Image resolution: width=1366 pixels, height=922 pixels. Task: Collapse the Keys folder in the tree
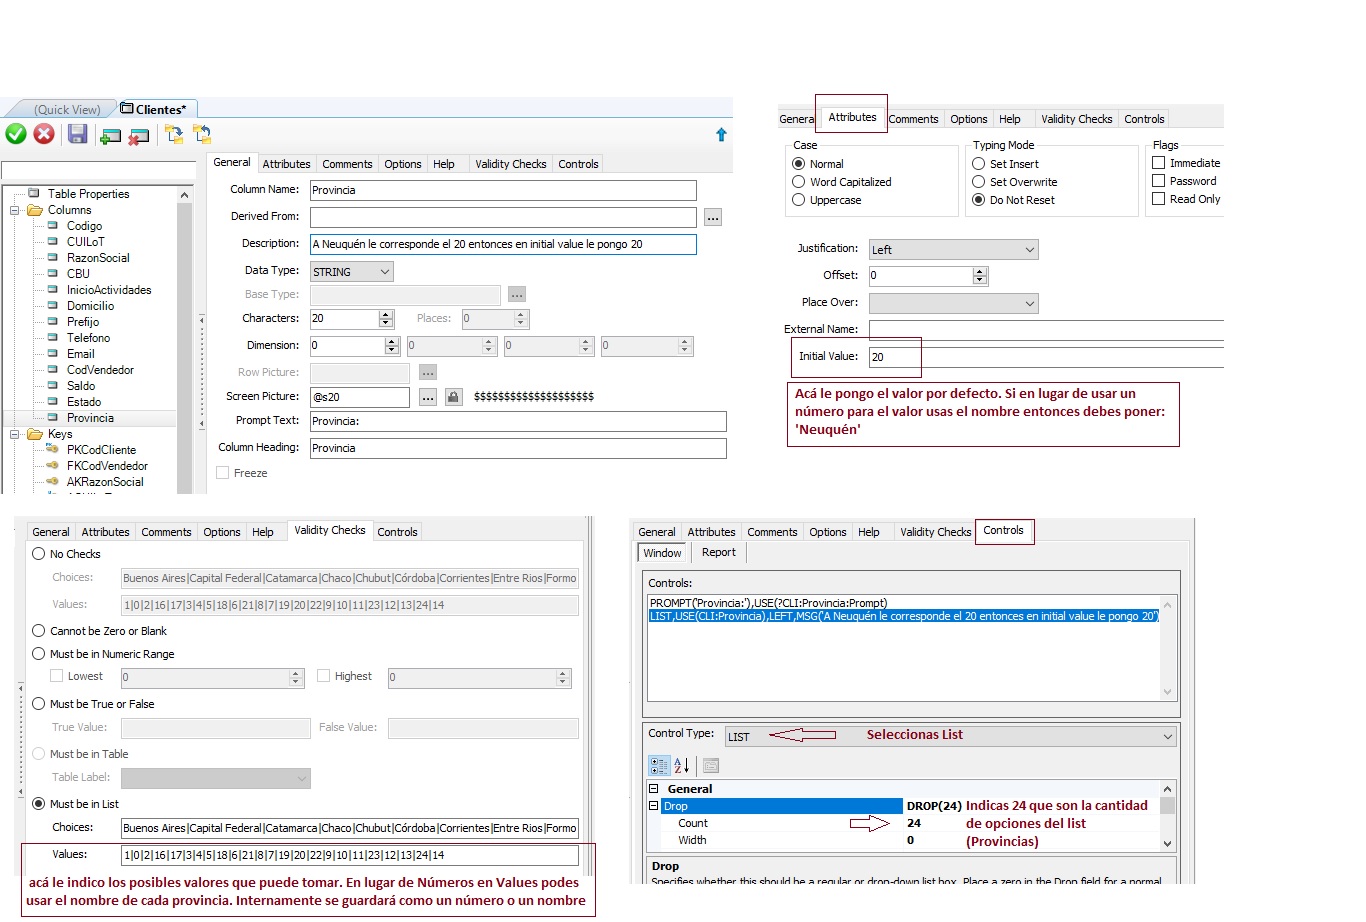[x=15, y=434]
